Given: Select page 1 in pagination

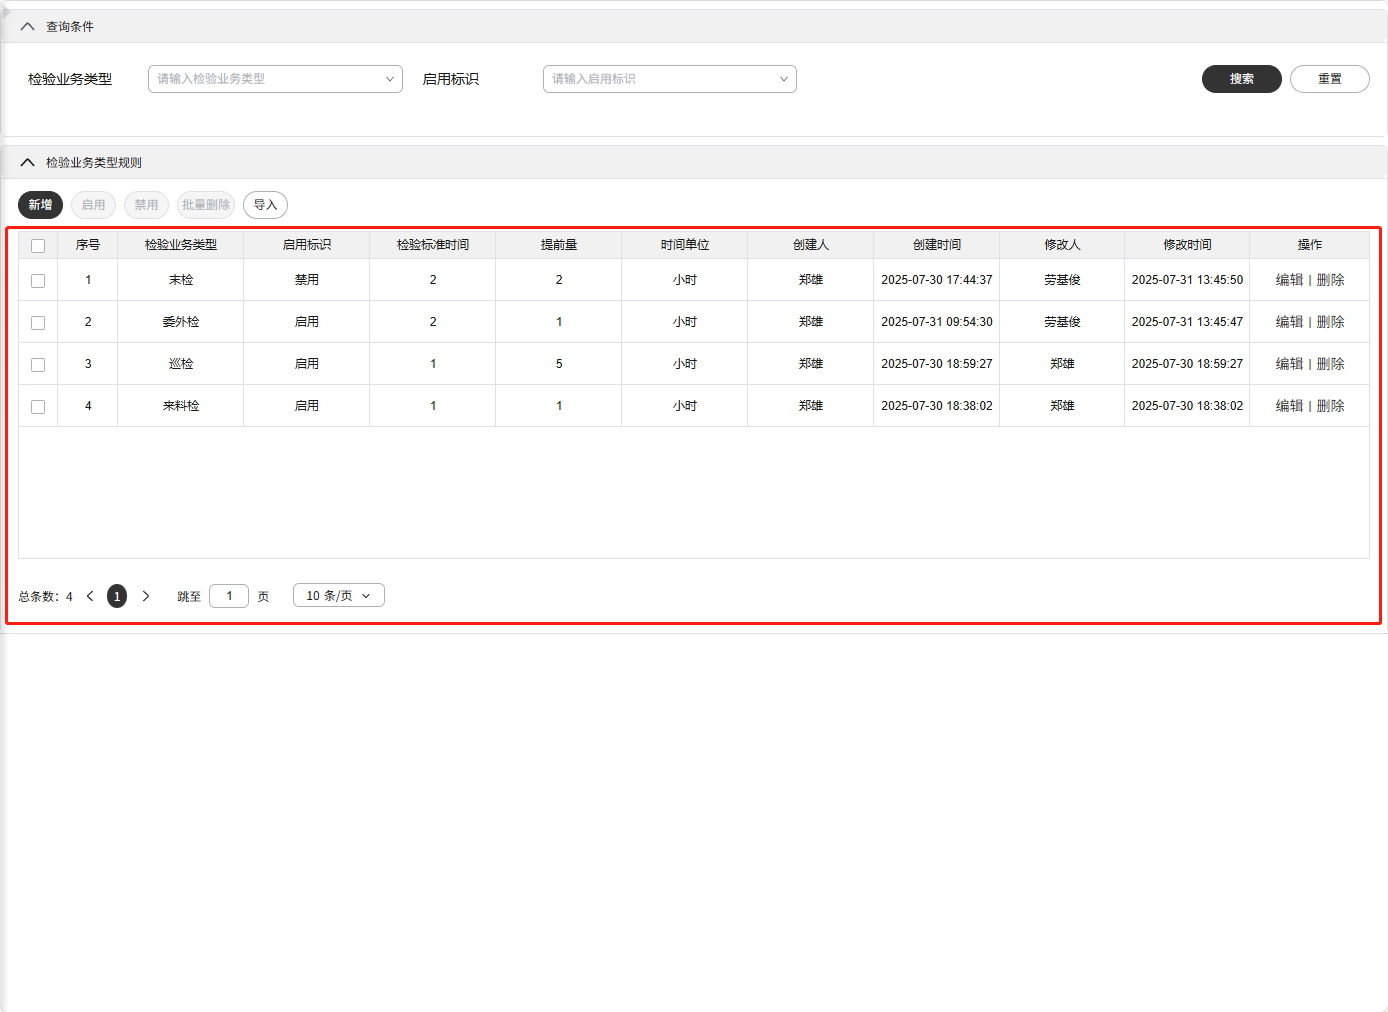Looking at the screenshot, I should [117, 596].
